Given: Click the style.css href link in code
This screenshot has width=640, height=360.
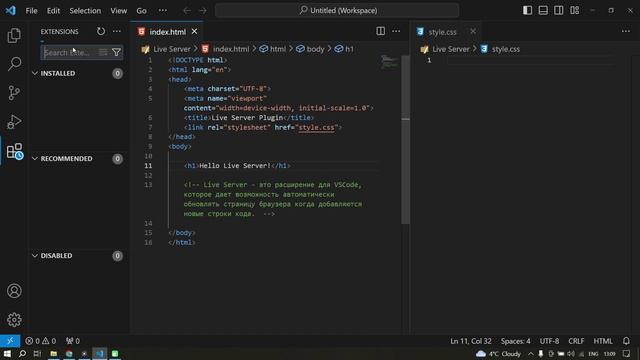Looking at the screenshot, I should 316,127.
